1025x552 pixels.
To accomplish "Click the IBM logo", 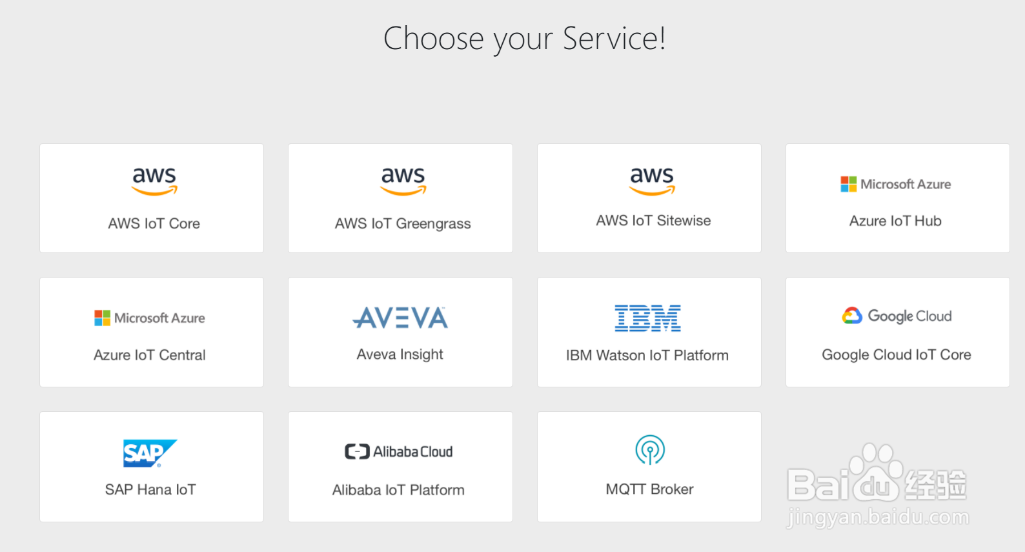I will coord(647,318).
